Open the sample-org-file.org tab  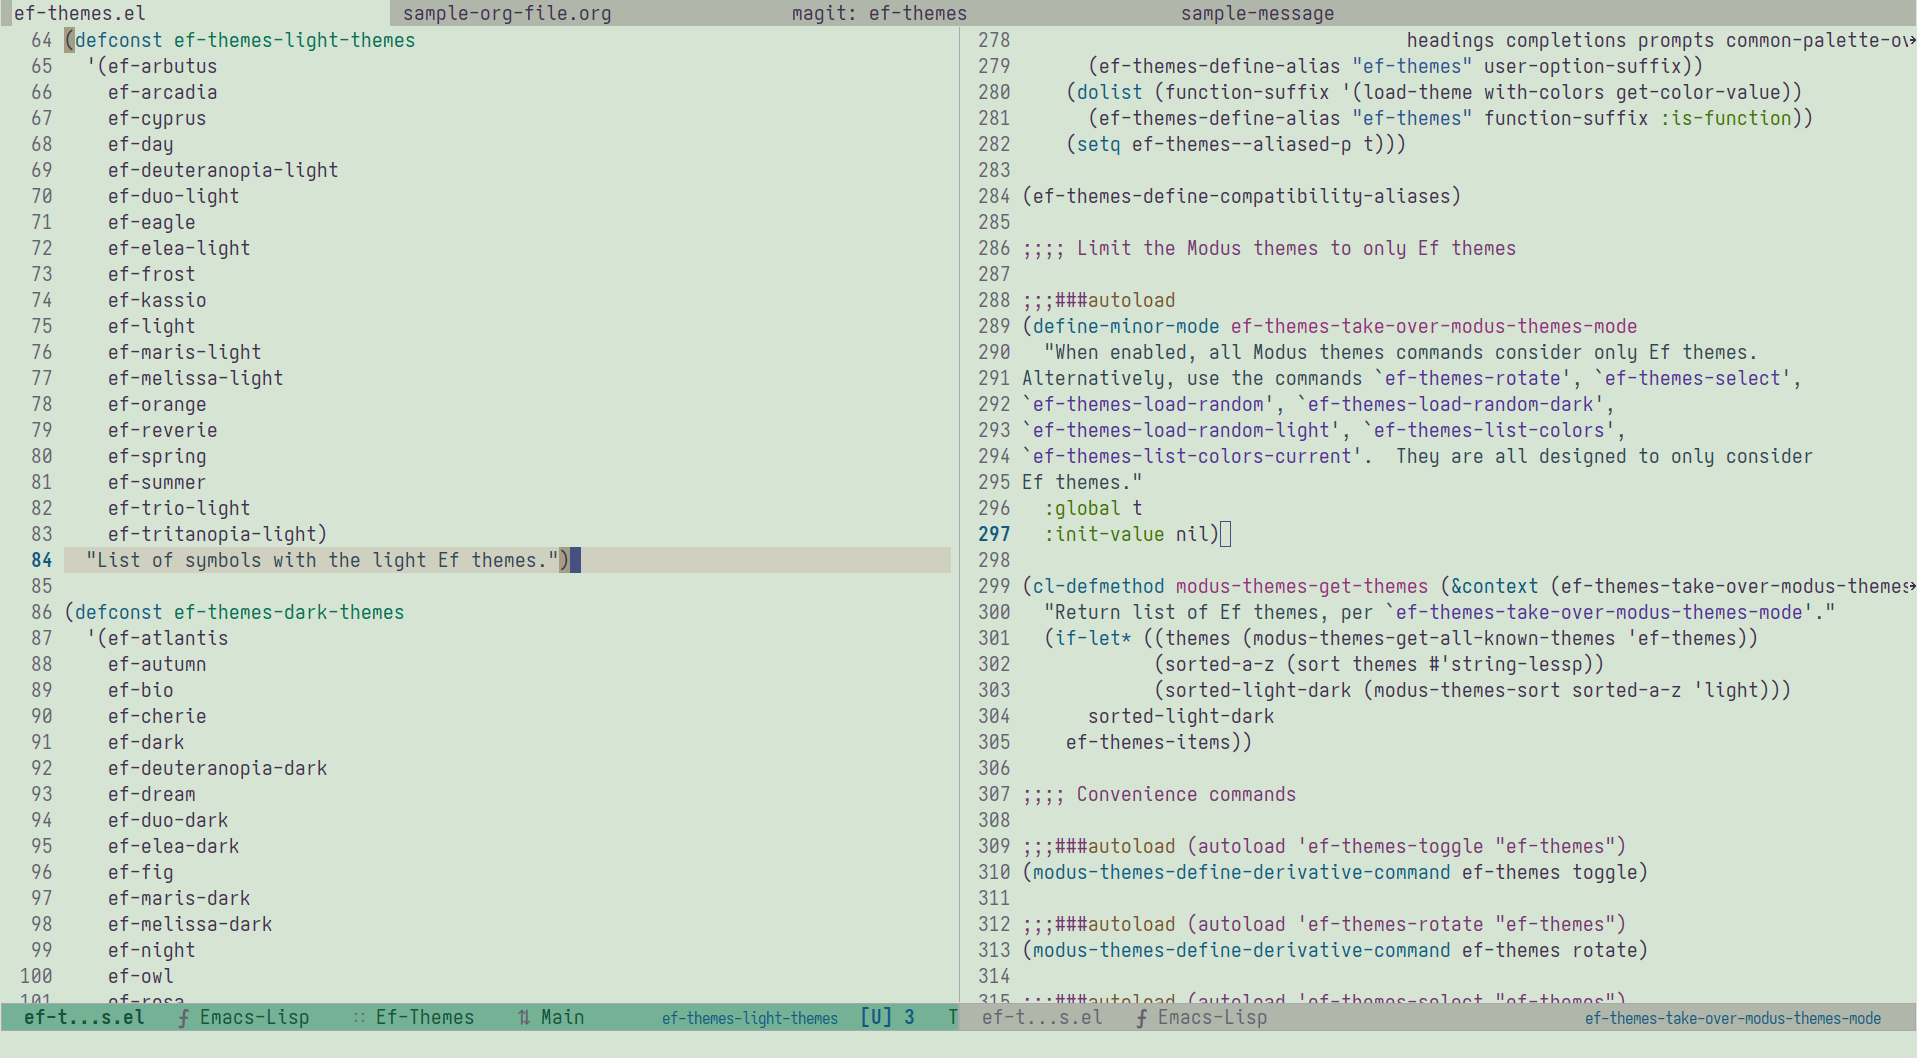pos(507,13)
